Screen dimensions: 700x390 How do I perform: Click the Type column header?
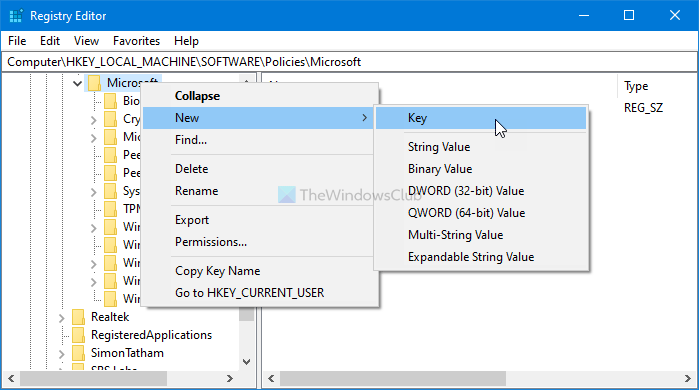(636, 86)
